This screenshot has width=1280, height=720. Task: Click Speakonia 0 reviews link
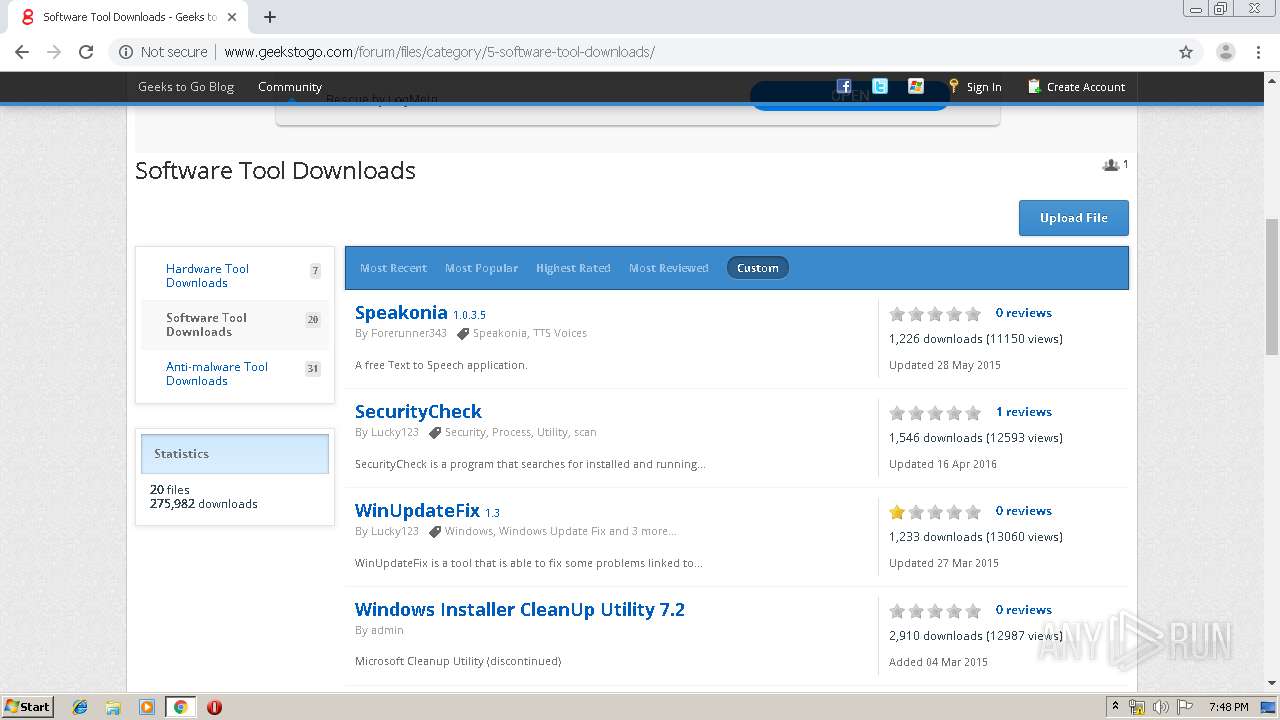[x=1023, y=313]
